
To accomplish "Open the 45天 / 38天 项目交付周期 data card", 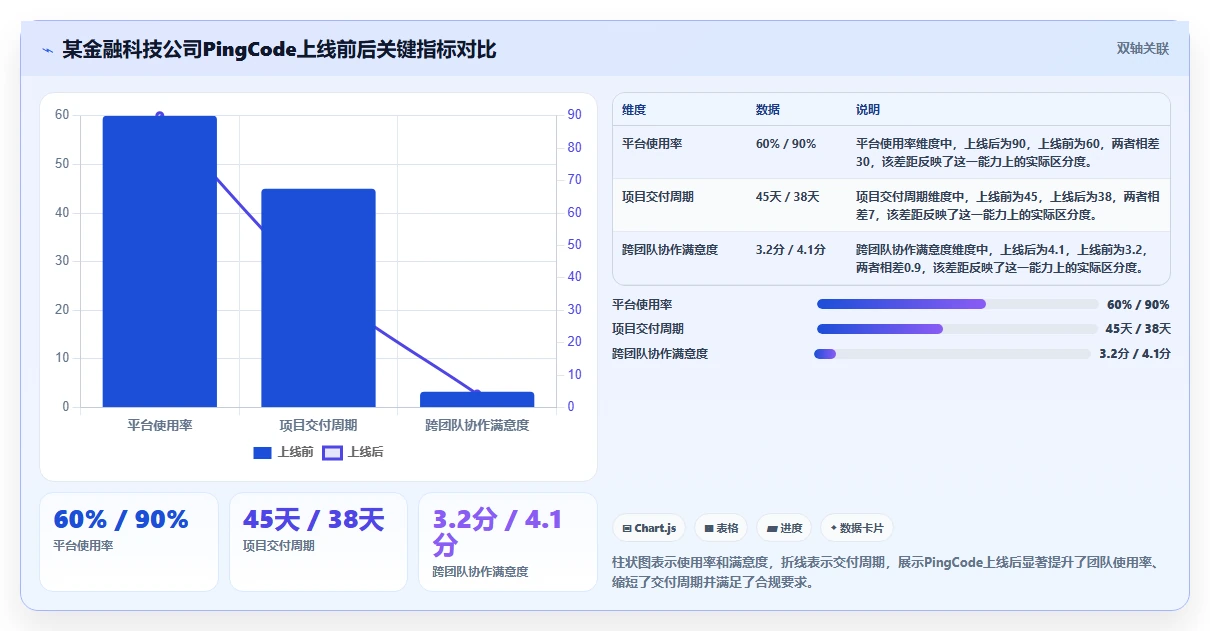I will tap(318, 542).
